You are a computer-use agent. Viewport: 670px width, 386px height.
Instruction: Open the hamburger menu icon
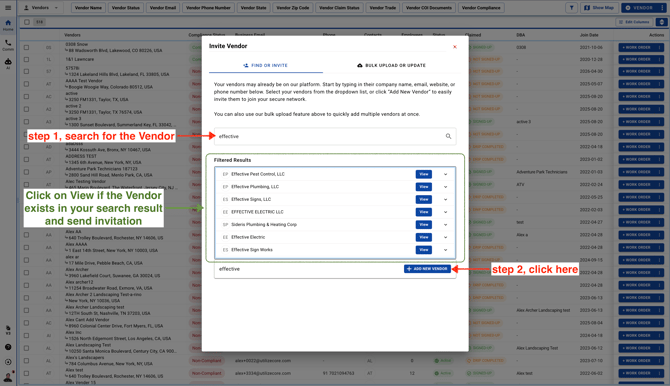click(8, 8)
